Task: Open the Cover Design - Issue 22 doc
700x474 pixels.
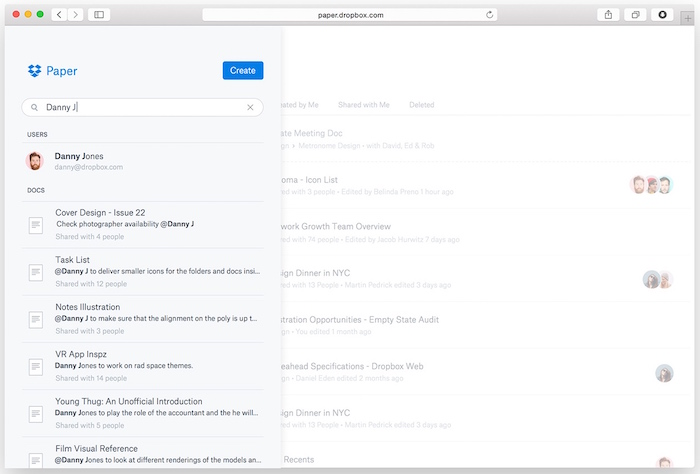Action: click(100, 213)
